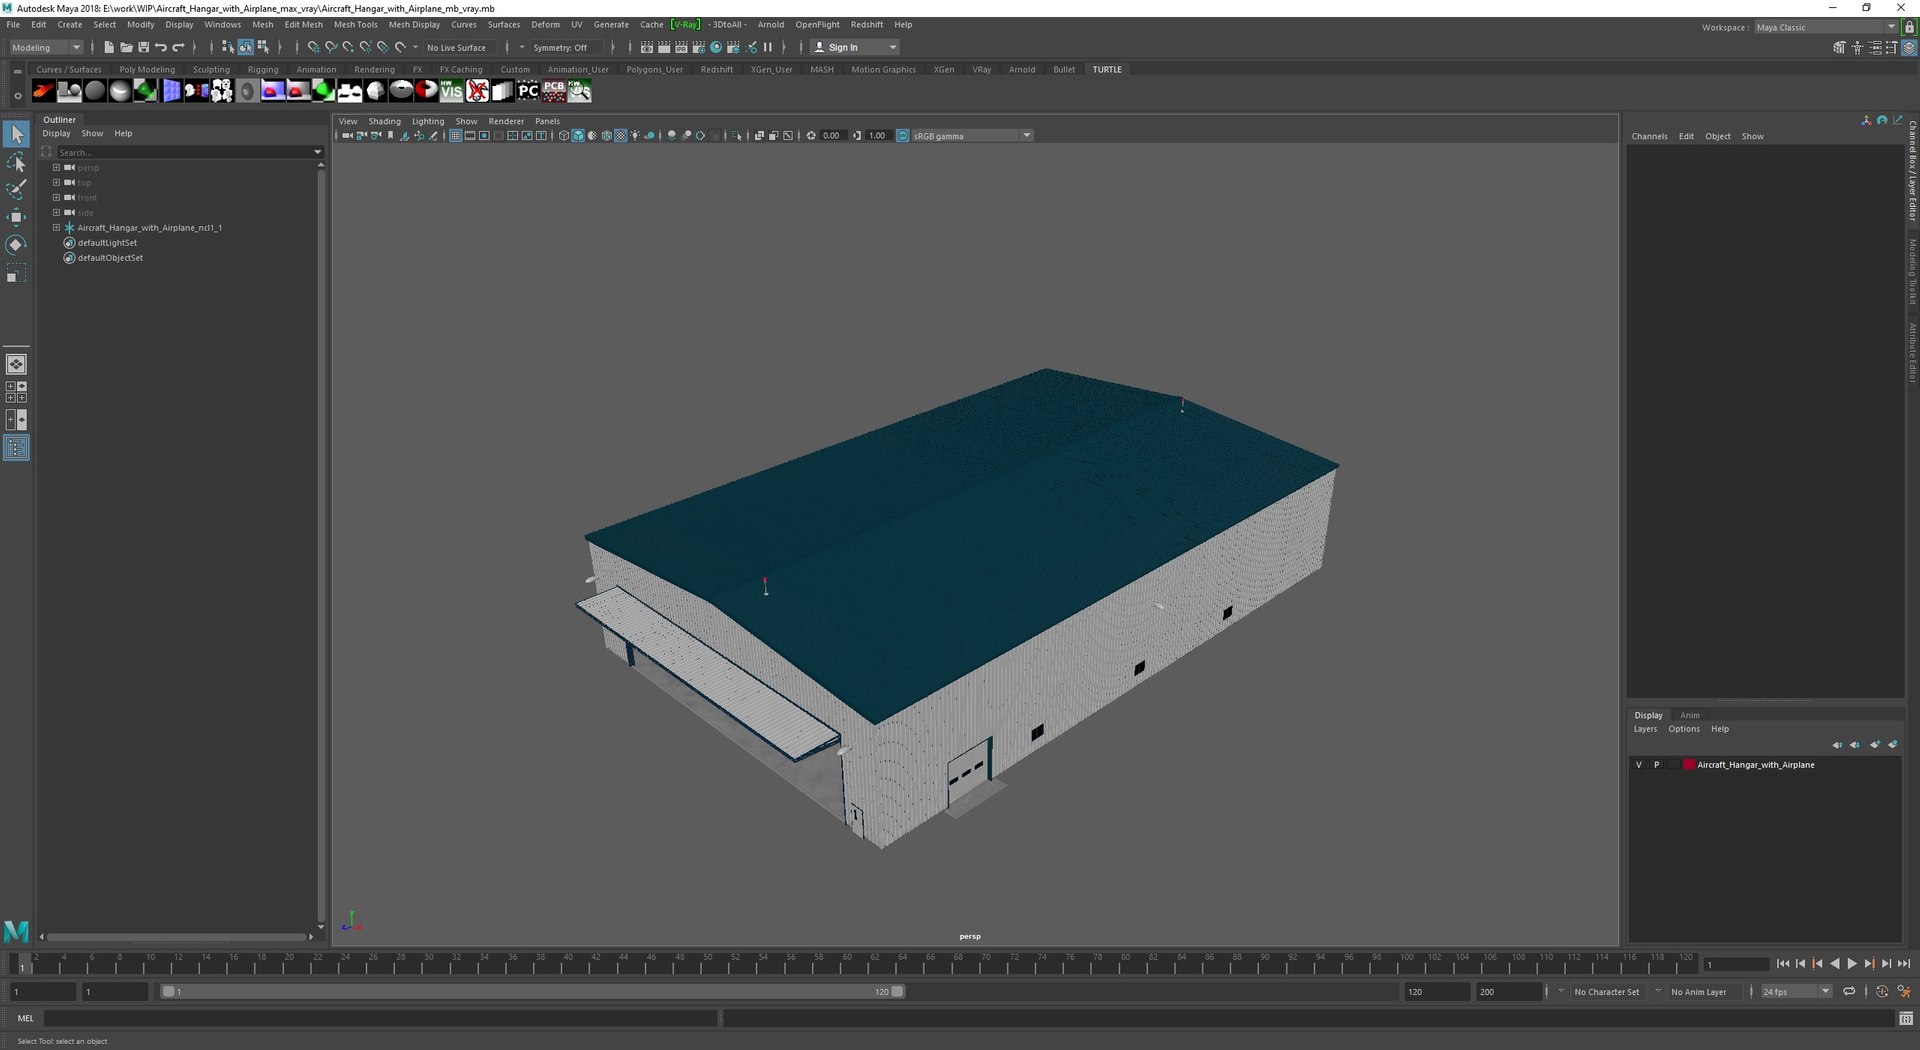The height and width of the screenshot is (1050, 1920).
Task: Click the red crossed-out shelf icon
Action: [477, 91]
